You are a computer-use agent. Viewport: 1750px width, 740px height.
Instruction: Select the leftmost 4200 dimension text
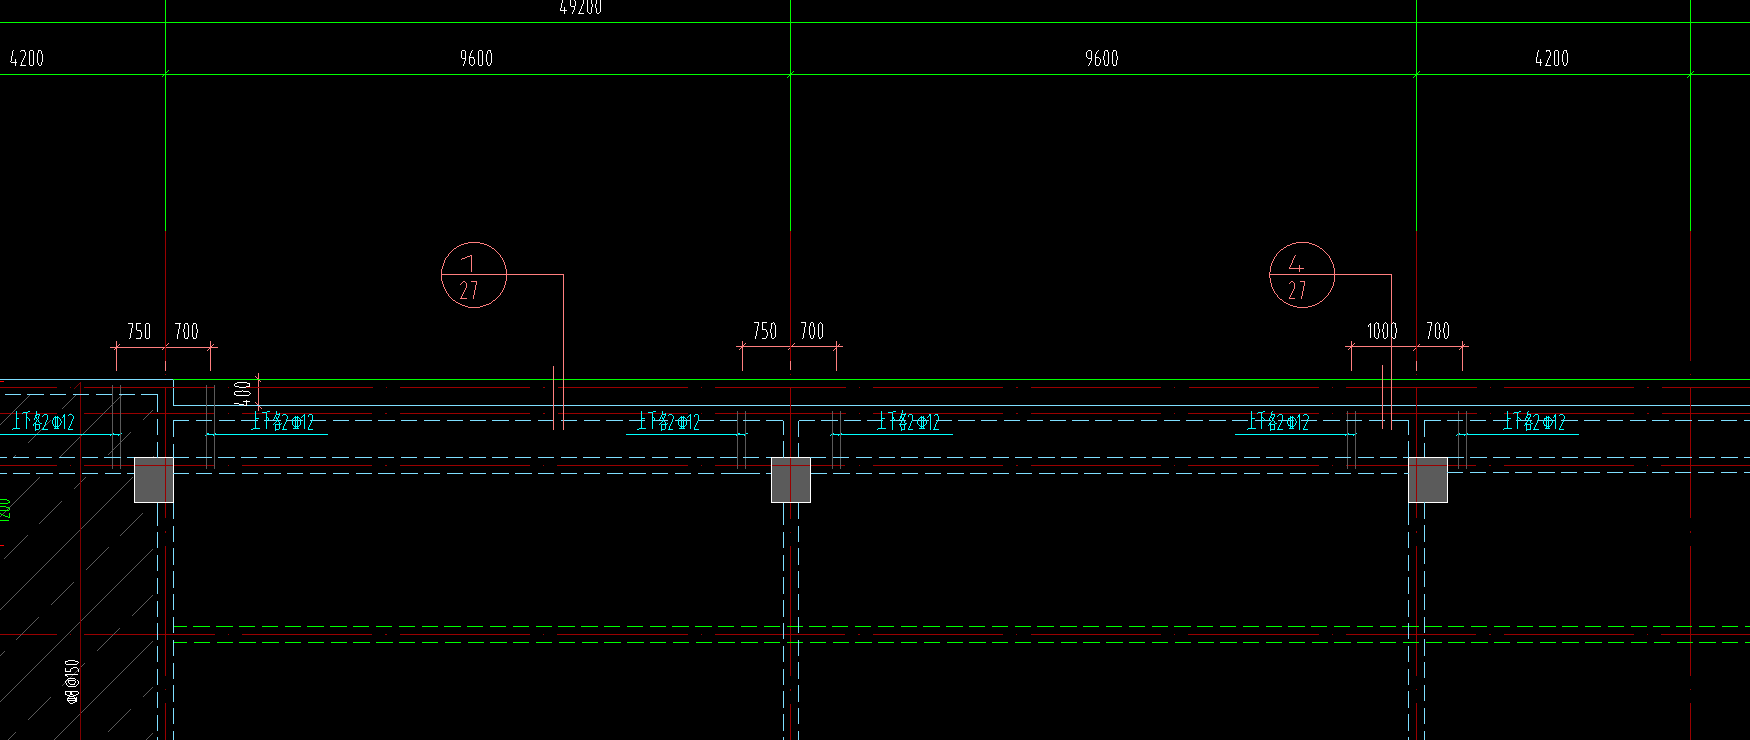(x=27, y=58)
